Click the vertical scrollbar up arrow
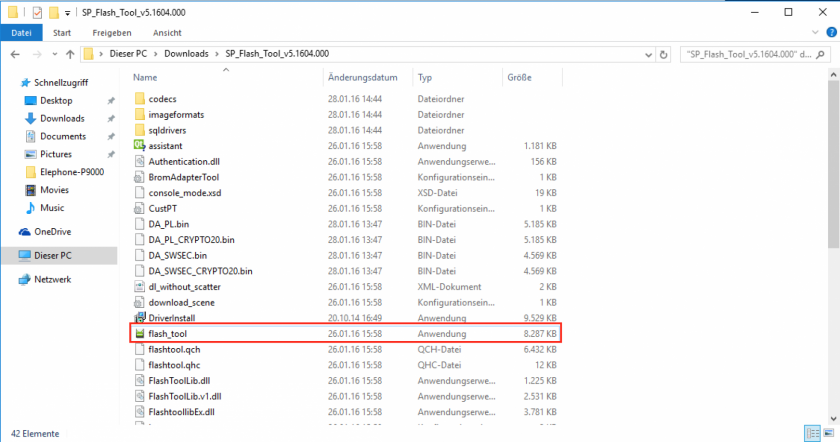840x442 pixels. pos(833,75)
